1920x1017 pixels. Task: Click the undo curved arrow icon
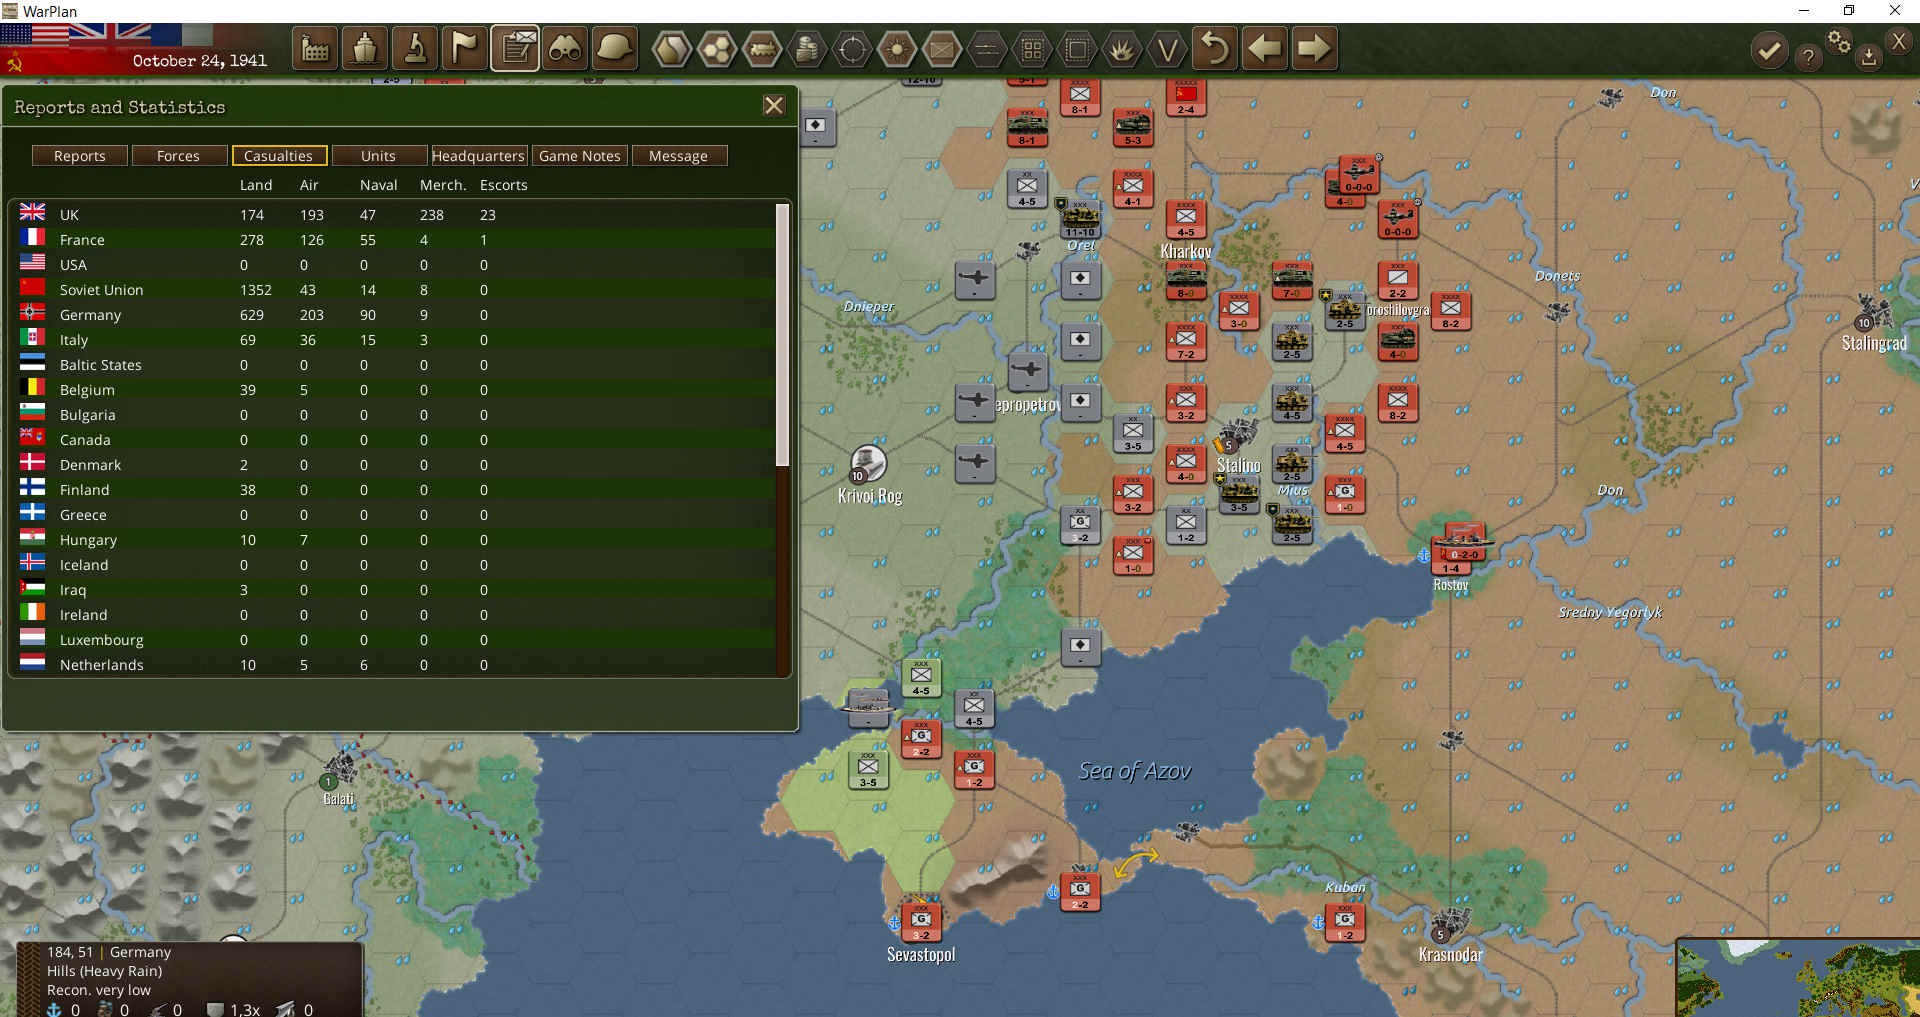coord(1215,48)
